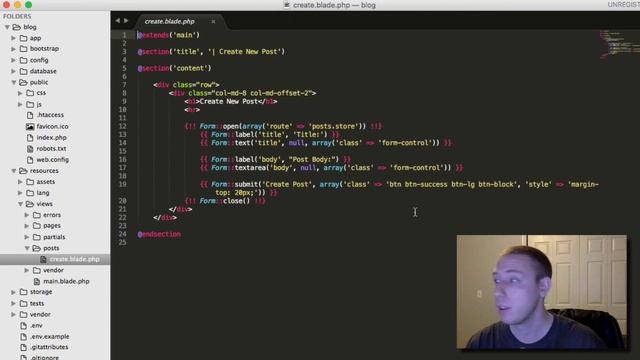Select the vendor folder inside views
The image size is (640, 360).
point(53,270)
